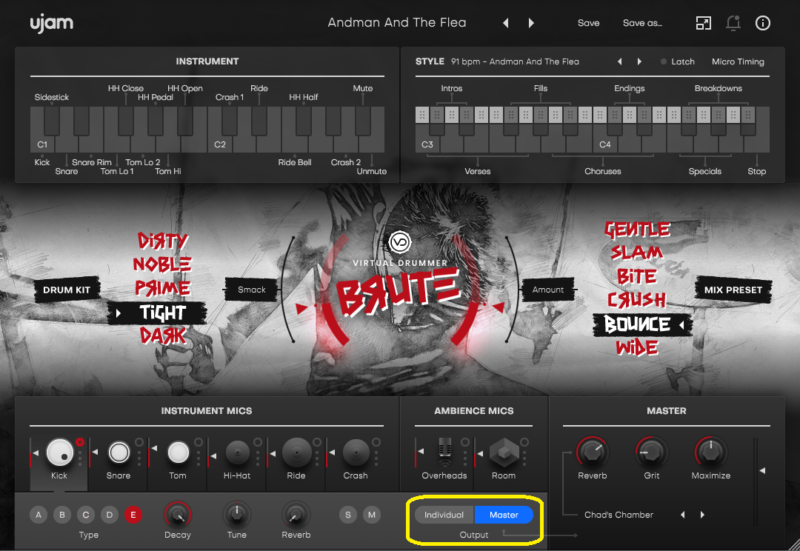Image resolution: width=800 pixels, height=551 pixels.
Task: Click the Kick Tune knob
Action: pos(236,514)
